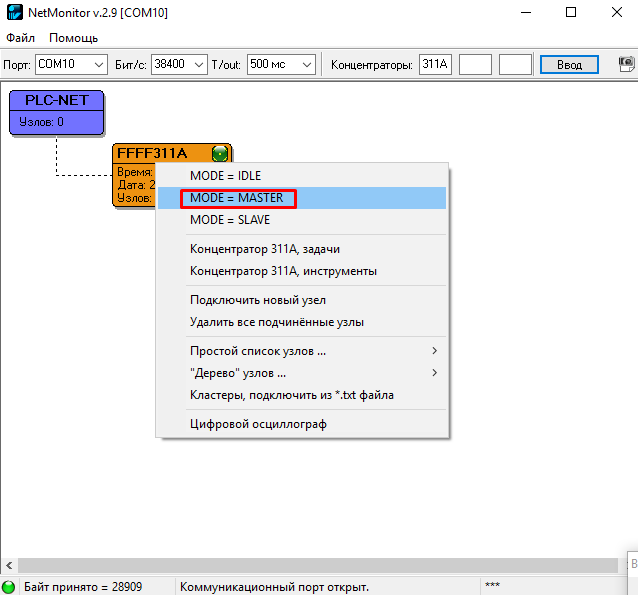Select the FFFF311A concentrator node title
Viewport: 638px width, 595px height.
coord(152,153)
